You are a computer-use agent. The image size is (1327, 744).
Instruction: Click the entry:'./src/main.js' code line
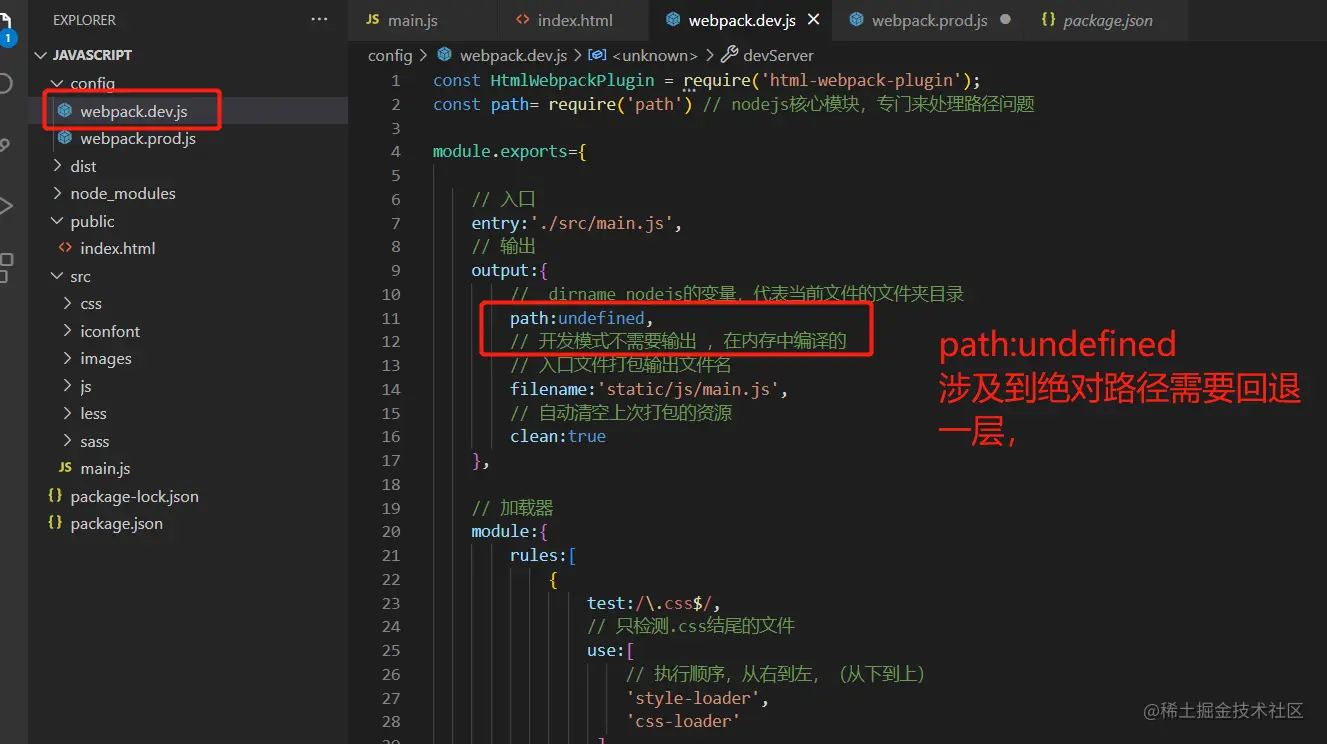coord(577,223)
